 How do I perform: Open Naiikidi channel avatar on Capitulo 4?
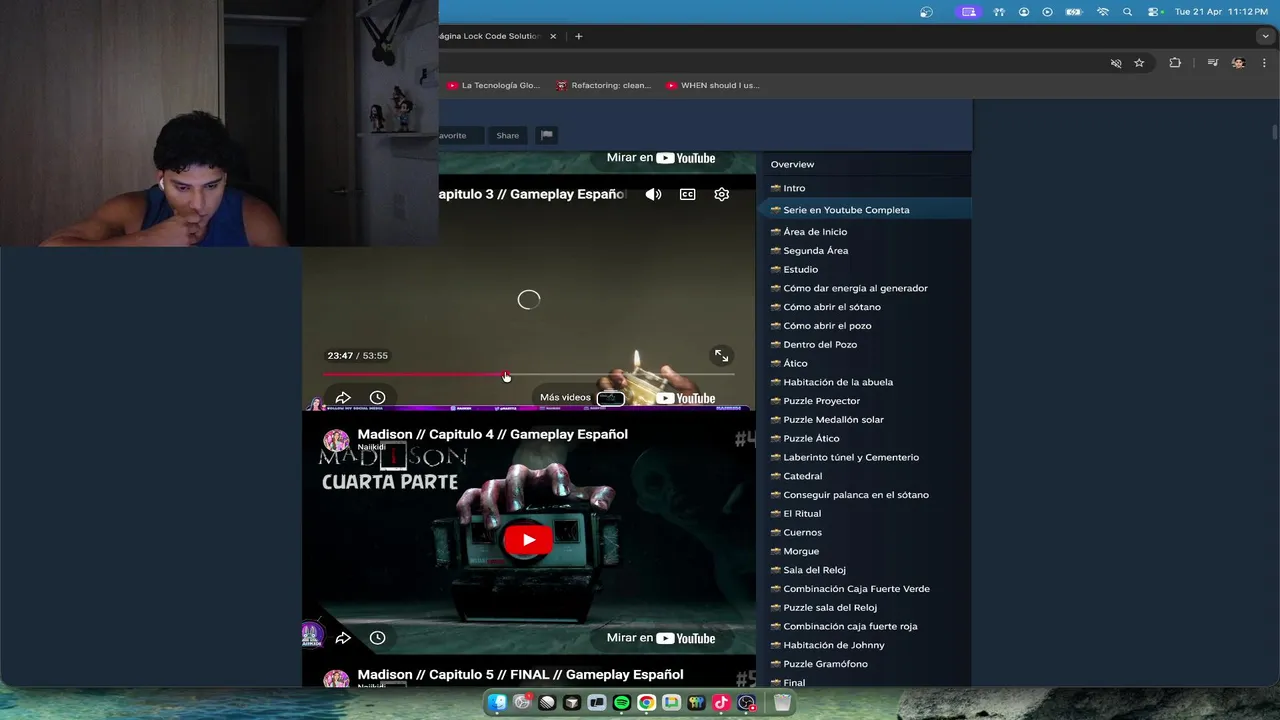coord(336,440)
